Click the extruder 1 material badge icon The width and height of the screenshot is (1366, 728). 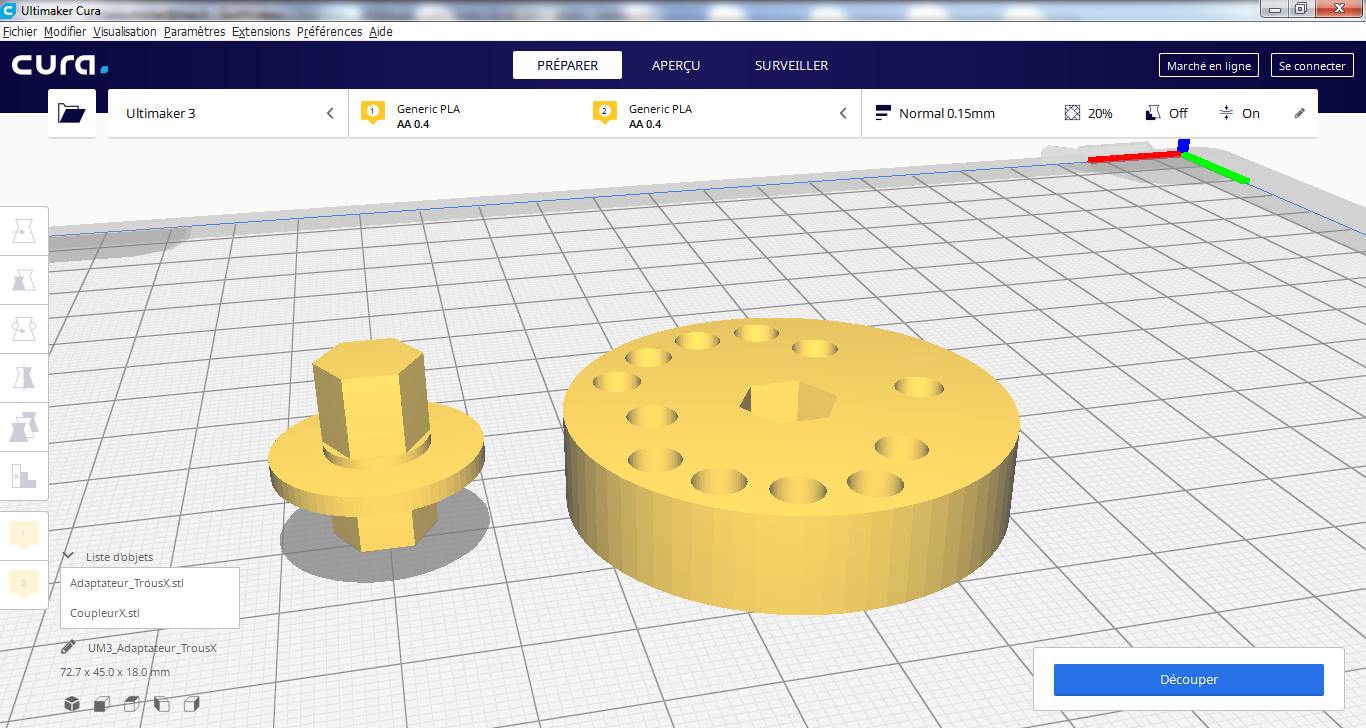point(373,112)
